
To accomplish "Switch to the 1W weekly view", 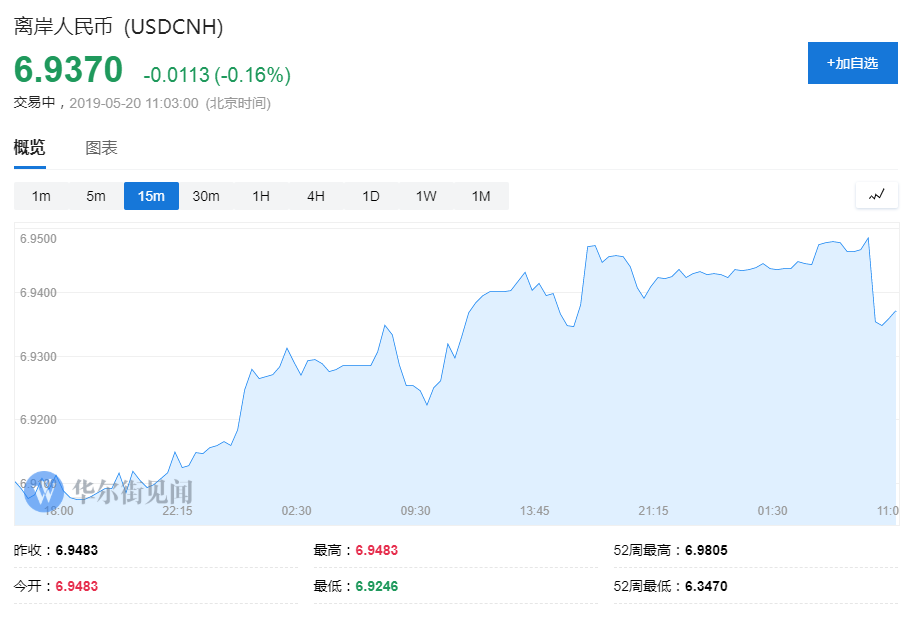I will pyautogui.click(x=426, y=196).
